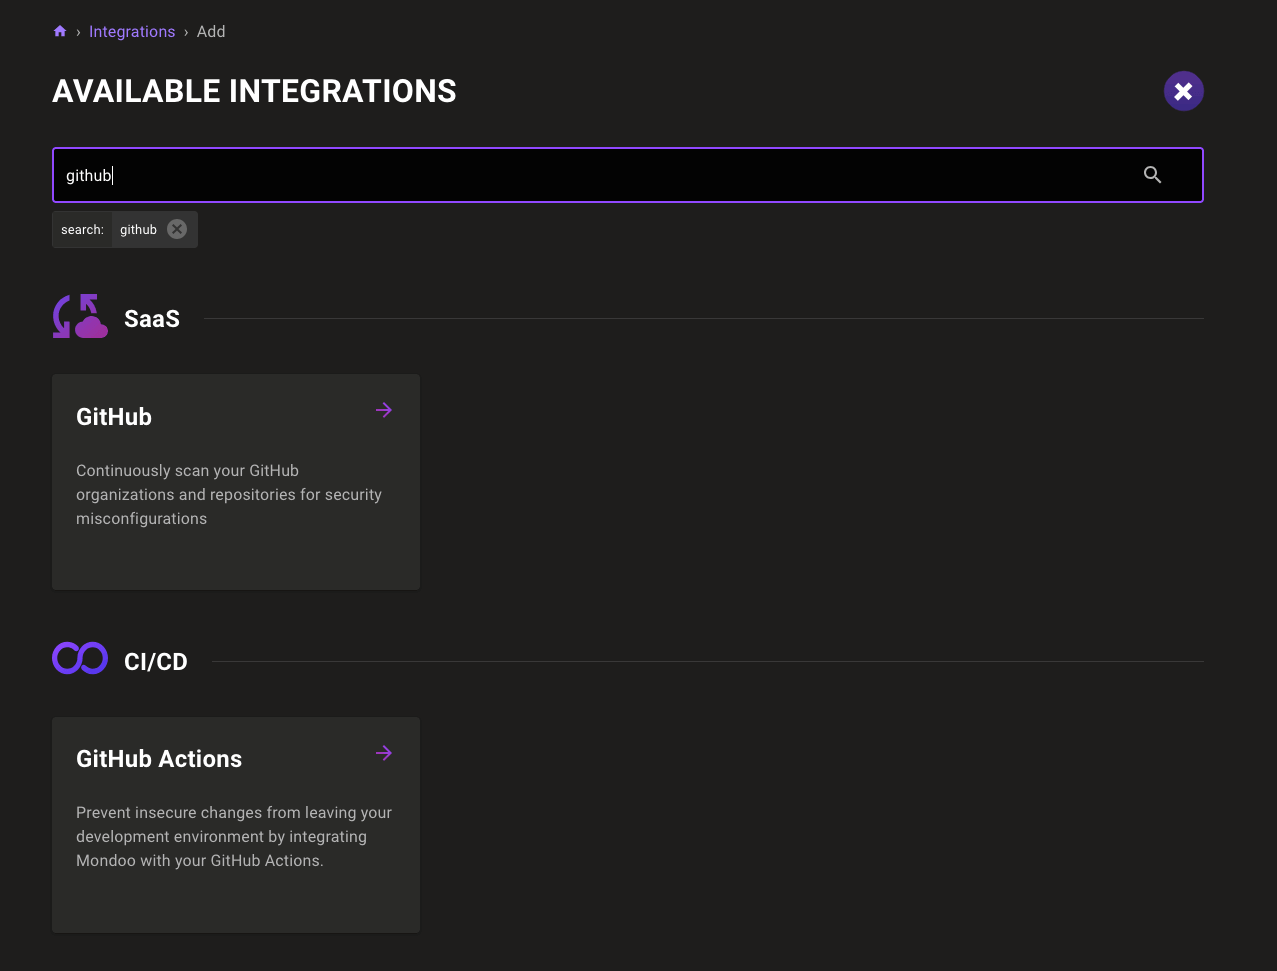Click the search: github filter tag
Image resolution: width=1277 pixels, height=971 pixels.
124,229
